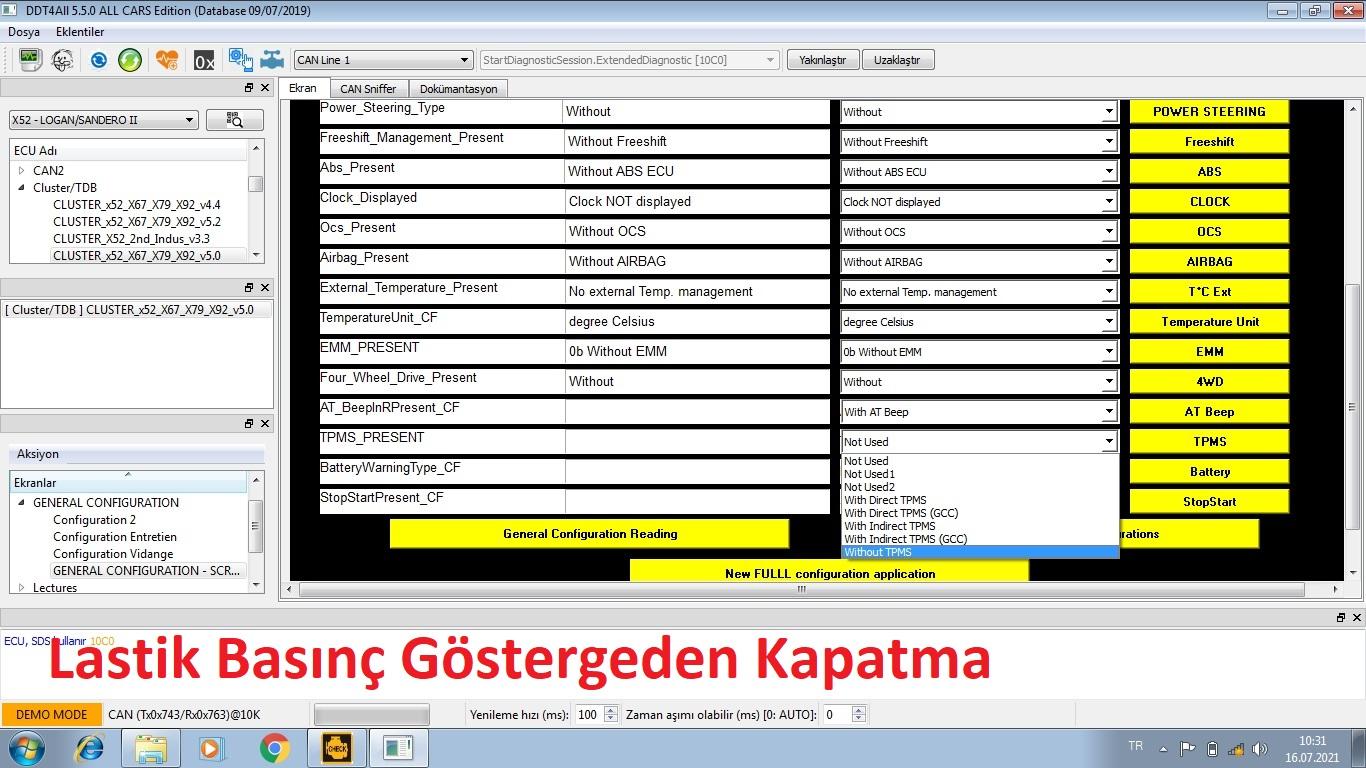Click the orange heart diagnostic icon
The image size is (1366, 768).
tap(167, 60)
